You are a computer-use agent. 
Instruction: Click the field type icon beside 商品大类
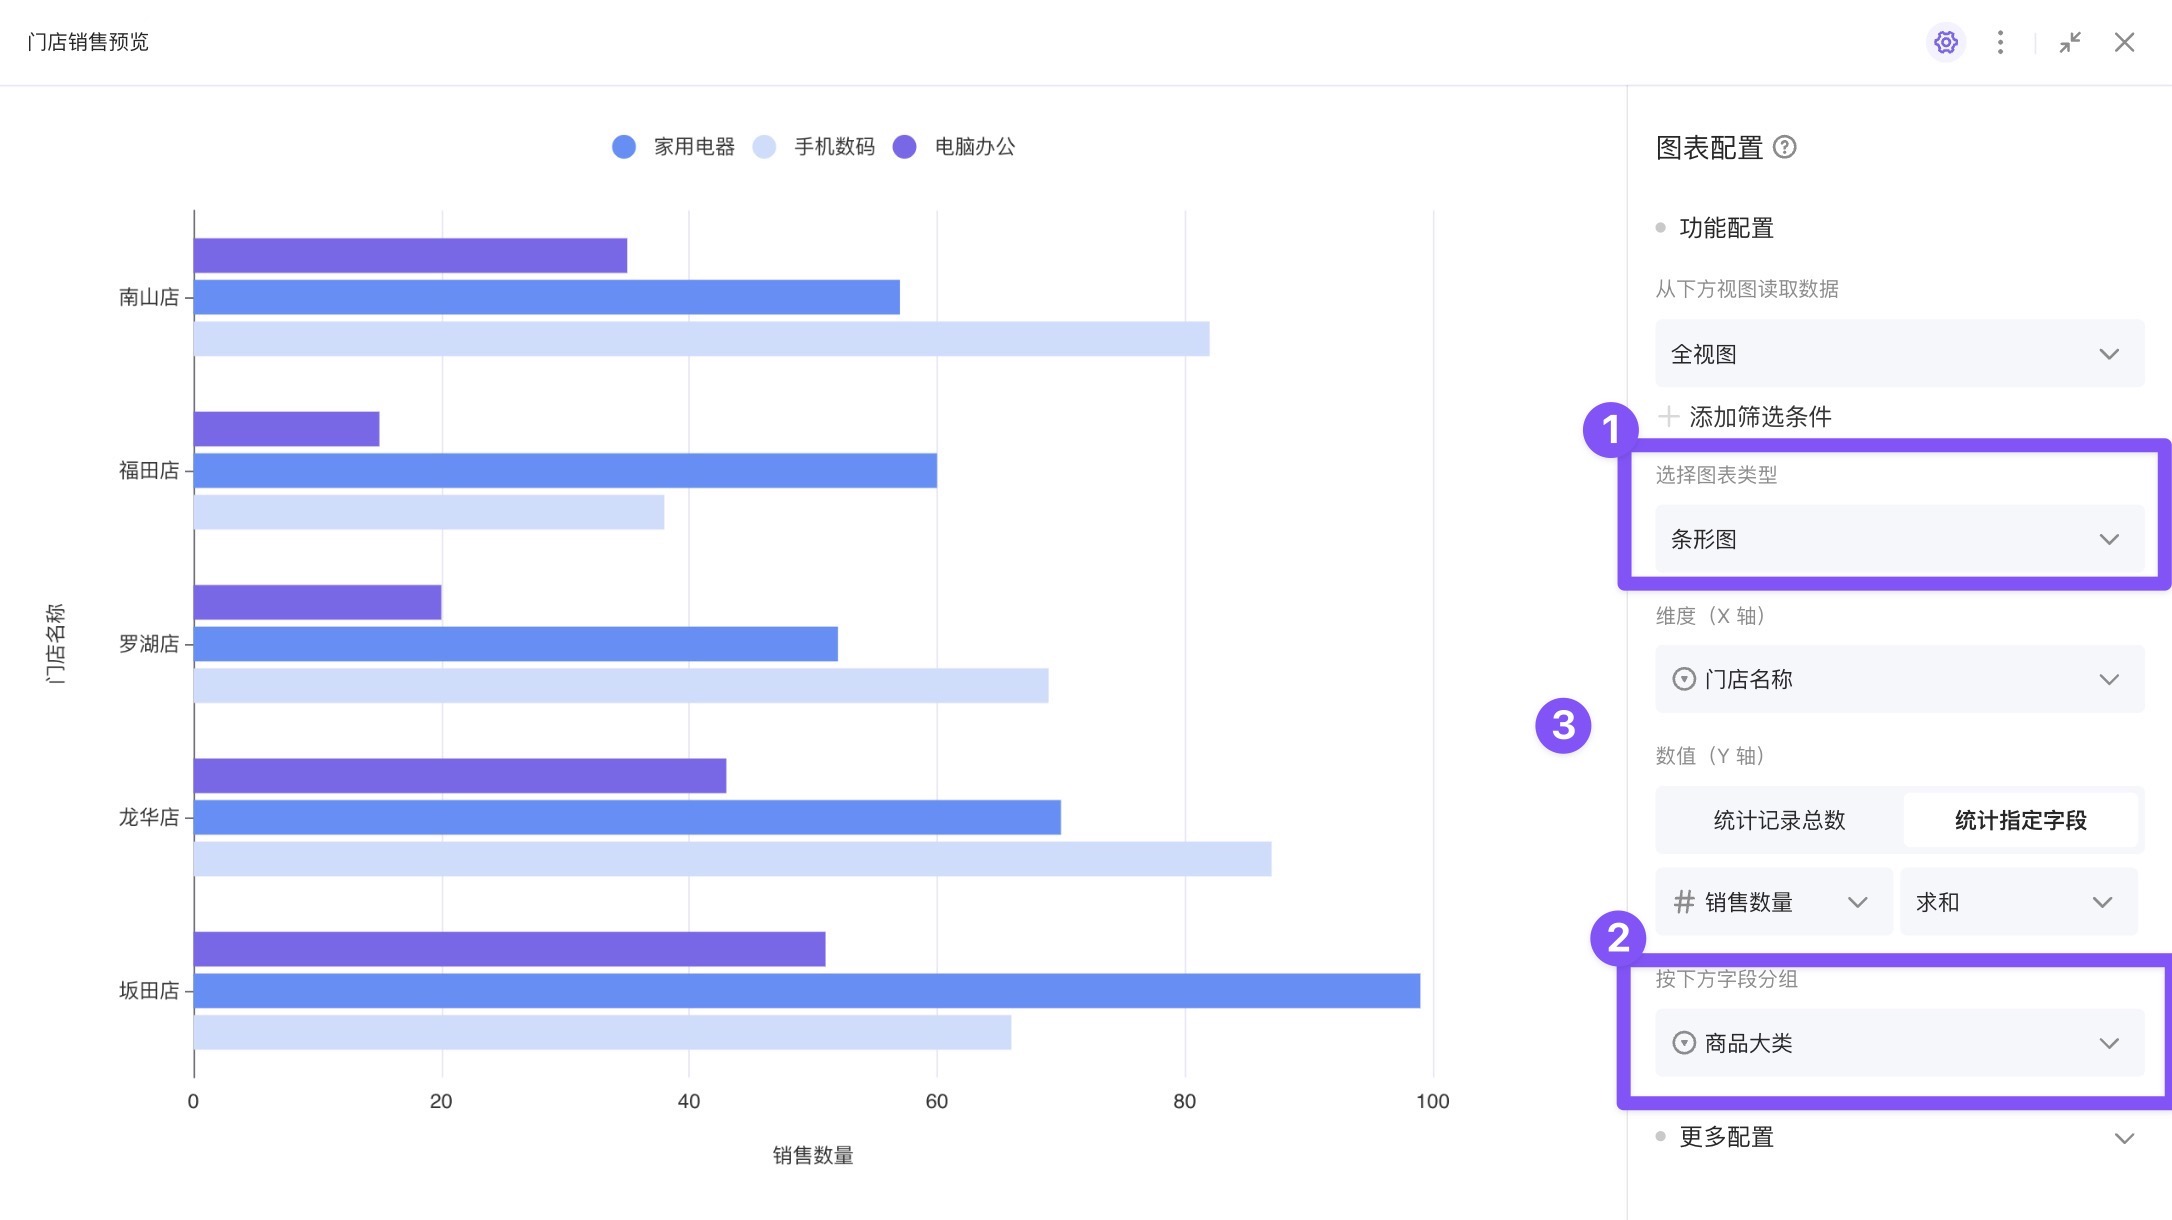(1684, 1043)
